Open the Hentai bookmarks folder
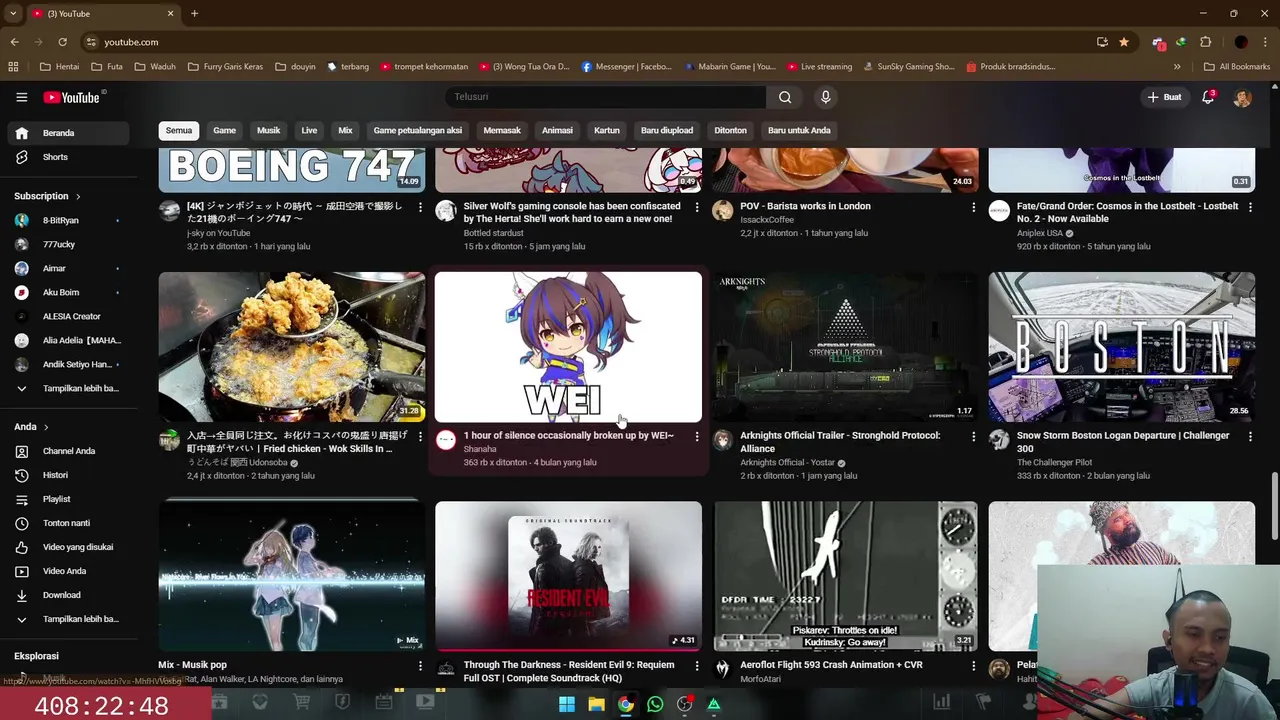 60,67
